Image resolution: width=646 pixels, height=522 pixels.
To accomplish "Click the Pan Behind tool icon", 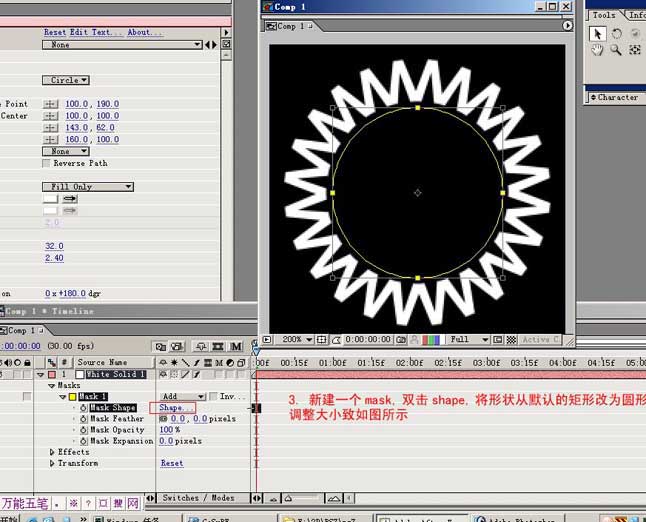I will (x=635, y=50).
